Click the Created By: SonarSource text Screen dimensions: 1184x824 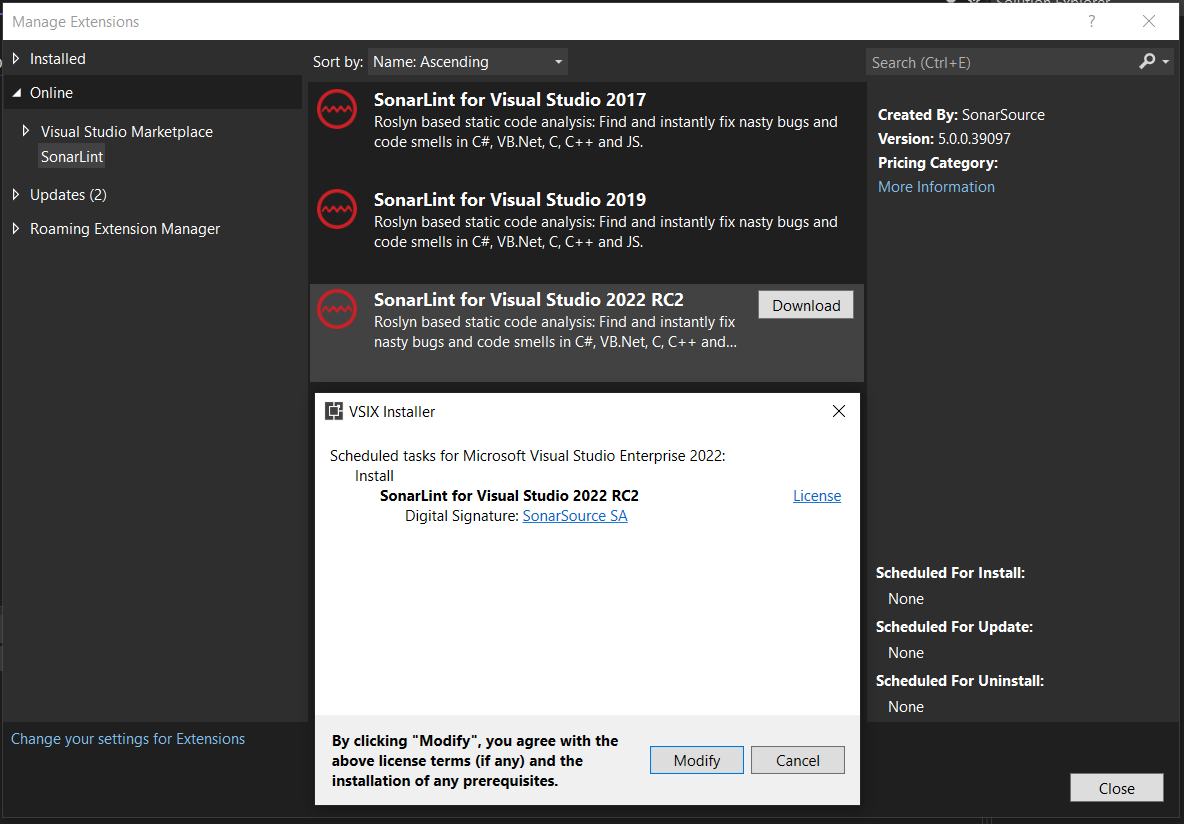point(961,115)
